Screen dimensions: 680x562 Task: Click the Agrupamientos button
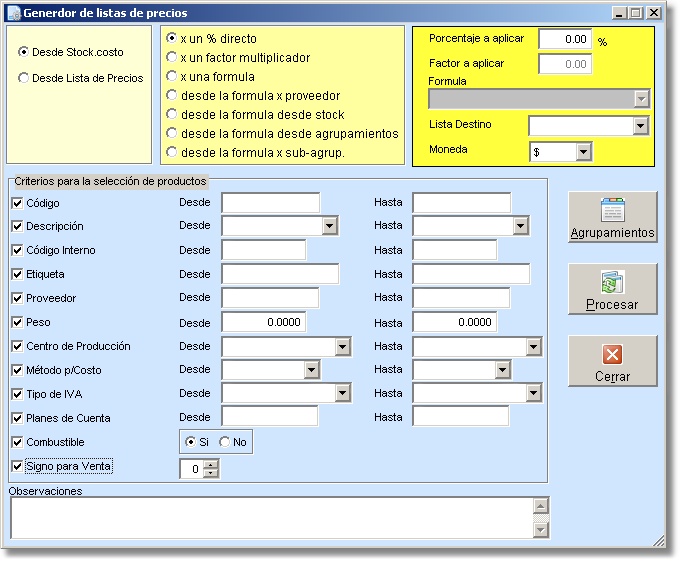click(x=612, y=218)
